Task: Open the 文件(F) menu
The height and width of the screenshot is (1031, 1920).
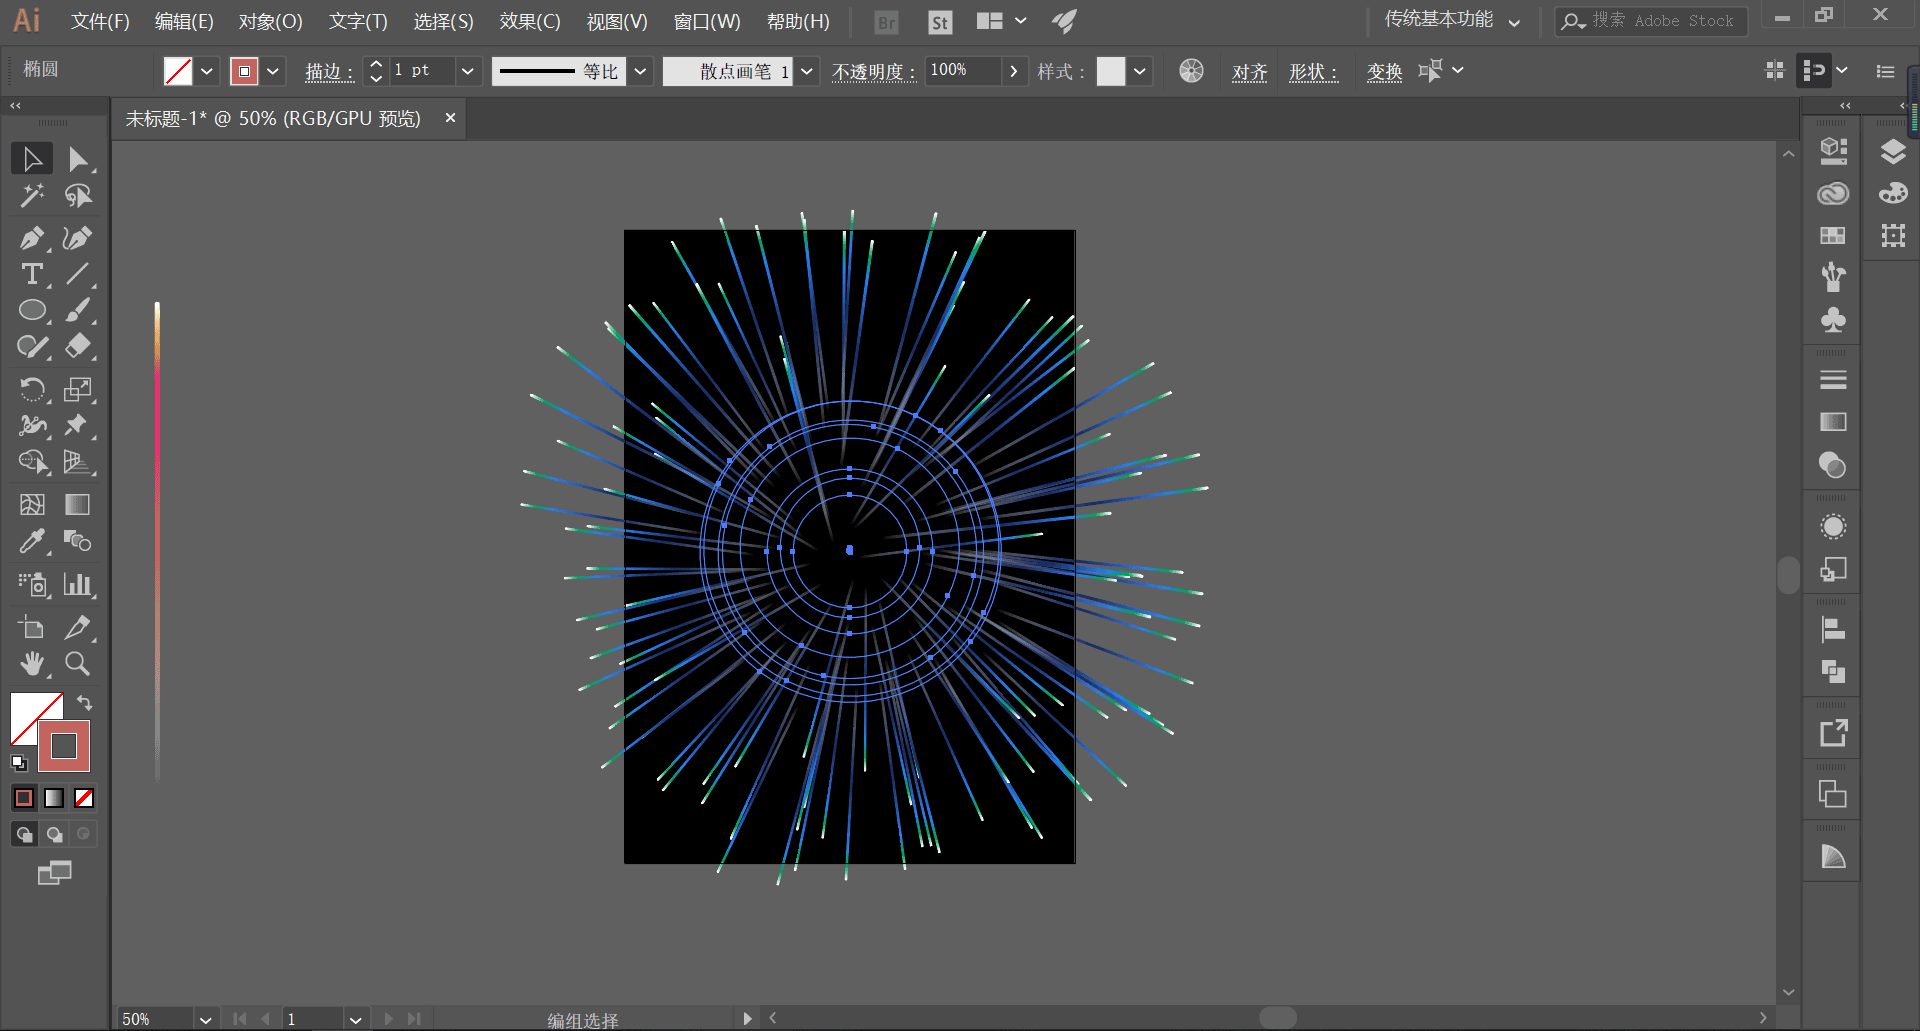Action: click(x=100, y=21)
